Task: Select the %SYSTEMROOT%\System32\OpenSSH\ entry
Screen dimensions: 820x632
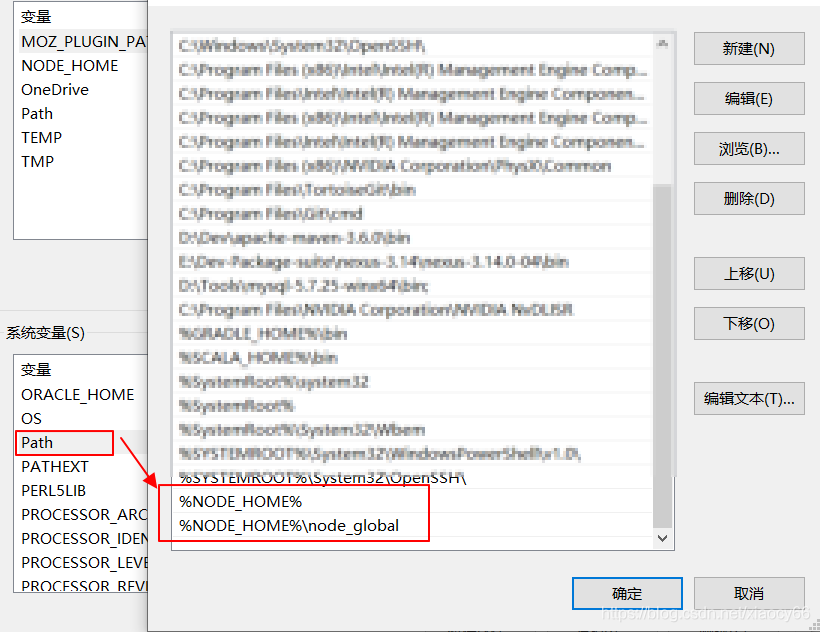Action: pos(413,478)
